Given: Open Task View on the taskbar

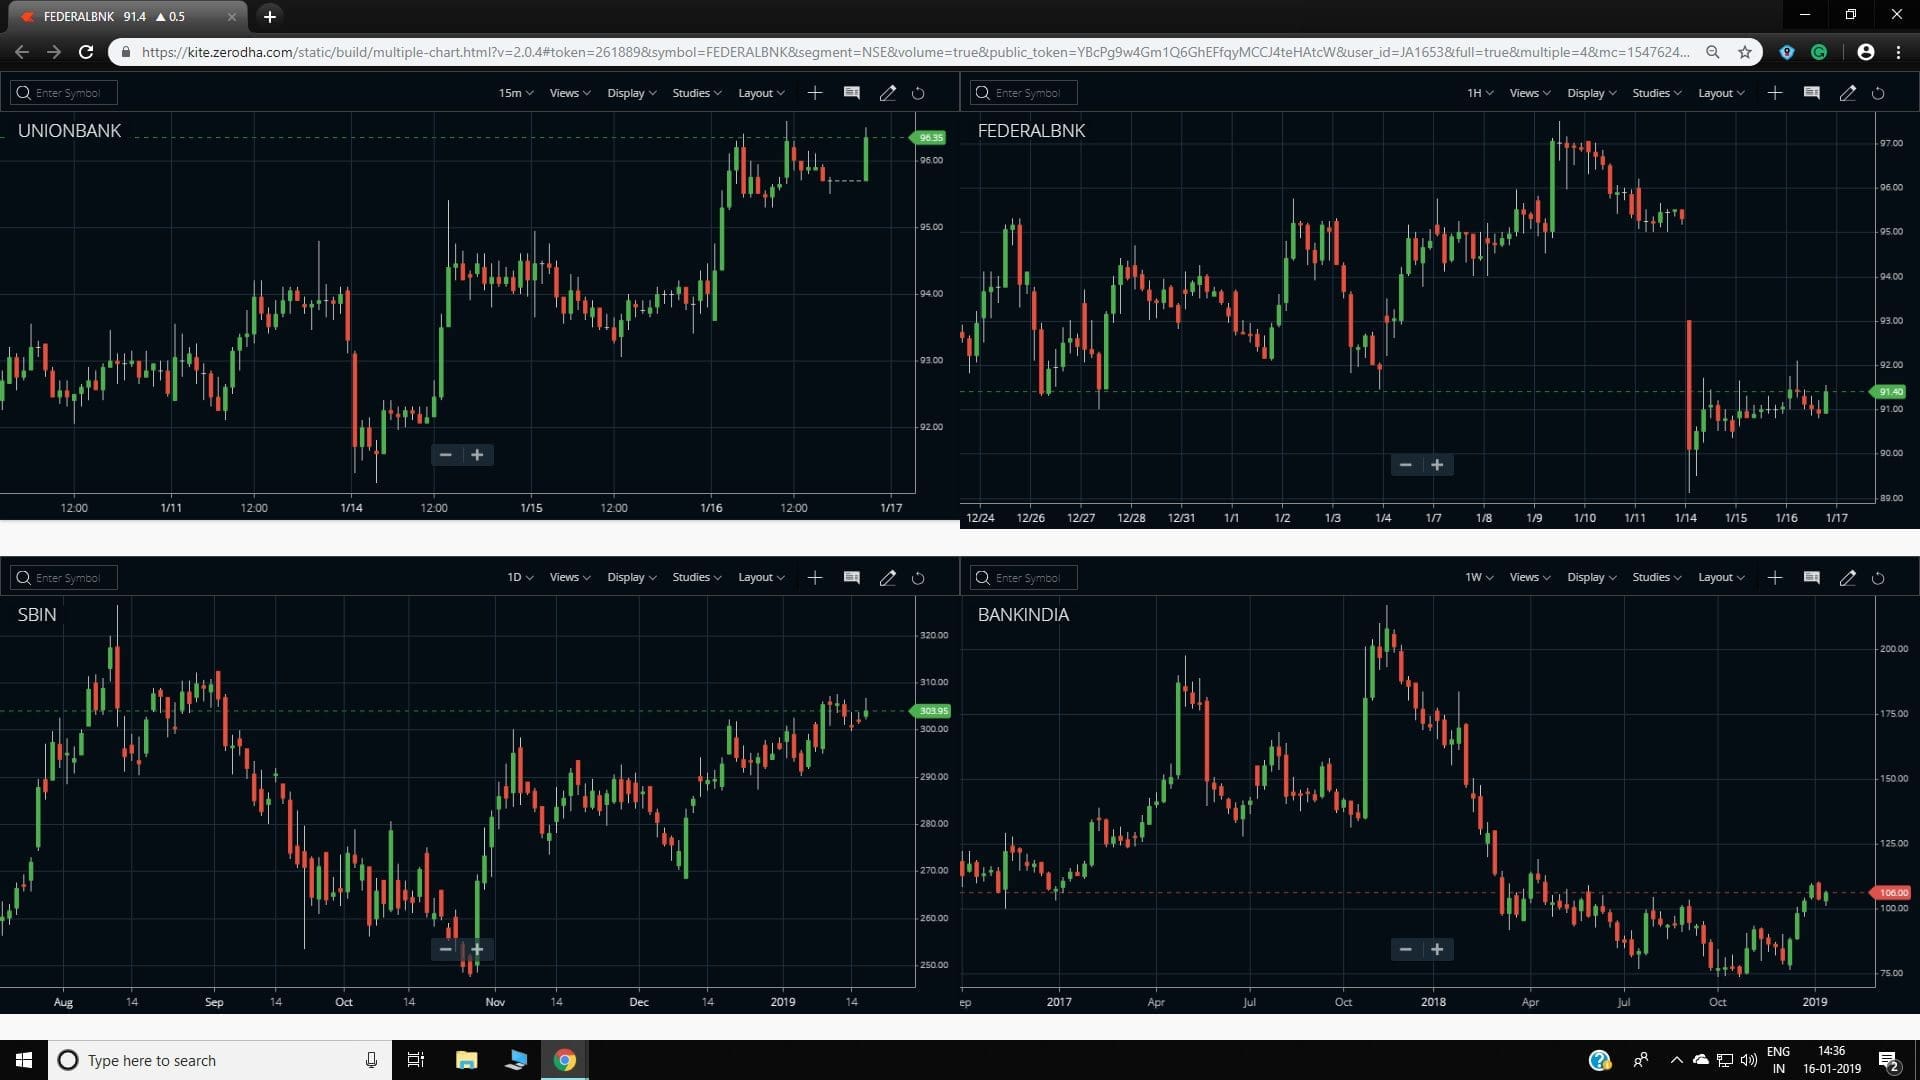Looking at the screenshot, I should pos(416,1060).
